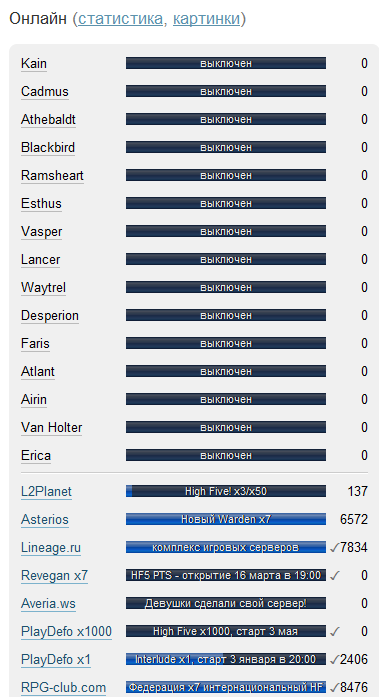
Task: Click the checkmark icon beside 2406 count
Action: (334, 660)
